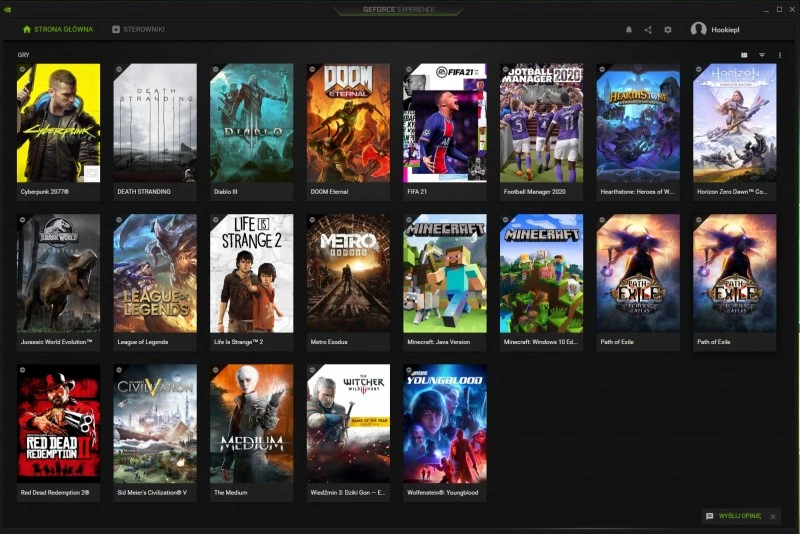Click optimization badge on Metro Exodus cover
Screen dimensions: 800x534
click(312, 220)
